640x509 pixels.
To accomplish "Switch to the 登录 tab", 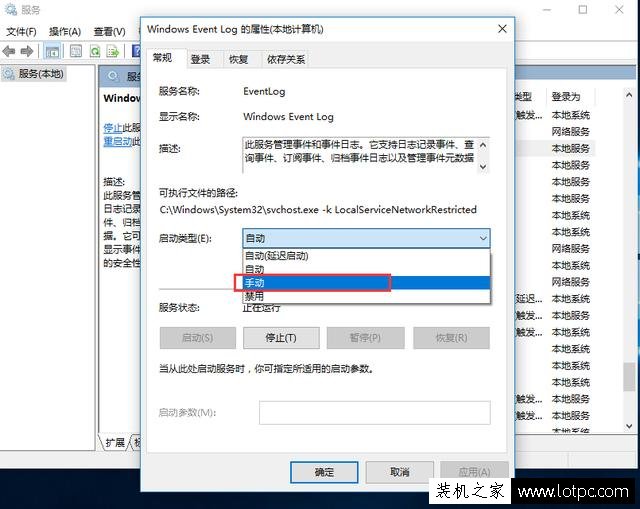I will pyautogui.click(x=200, y=60).
